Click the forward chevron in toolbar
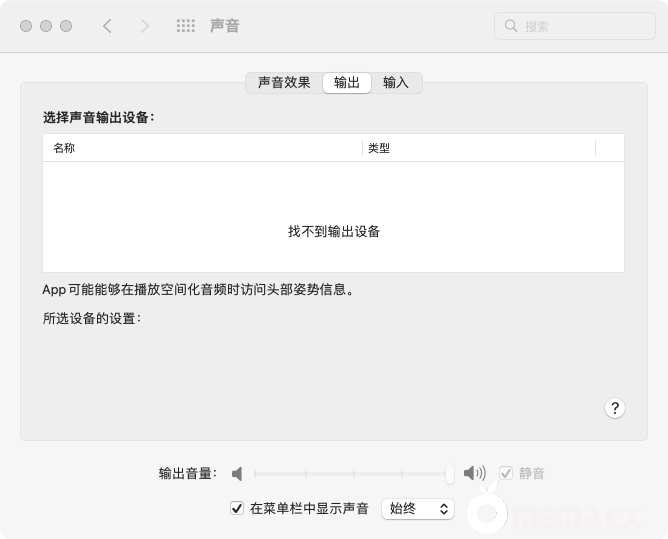Screen dimensions: 668x539 [145, 26]
